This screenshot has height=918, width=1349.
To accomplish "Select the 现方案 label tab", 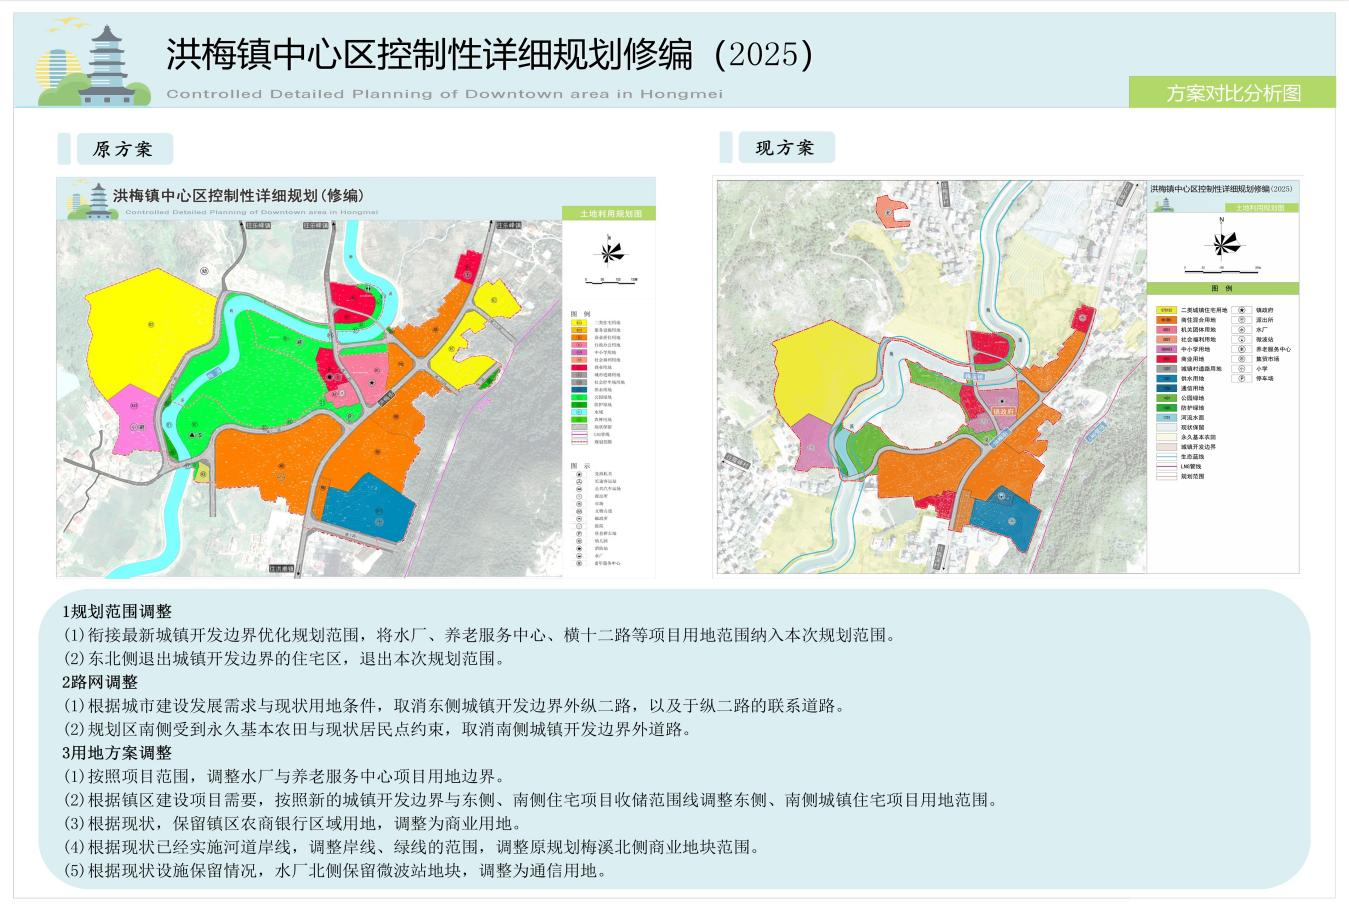I will pyautogui.click(x=784, y=148).
